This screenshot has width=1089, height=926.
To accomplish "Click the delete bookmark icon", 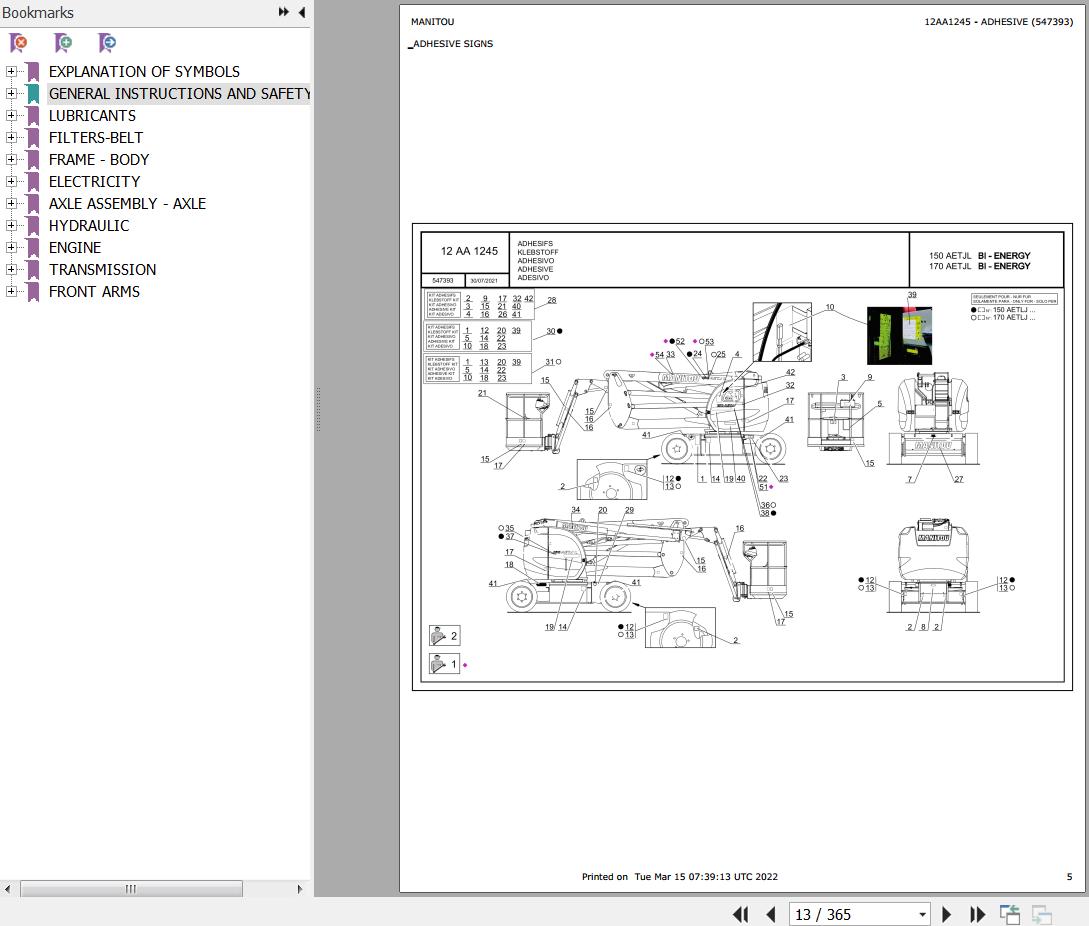I will pos(19,43).
